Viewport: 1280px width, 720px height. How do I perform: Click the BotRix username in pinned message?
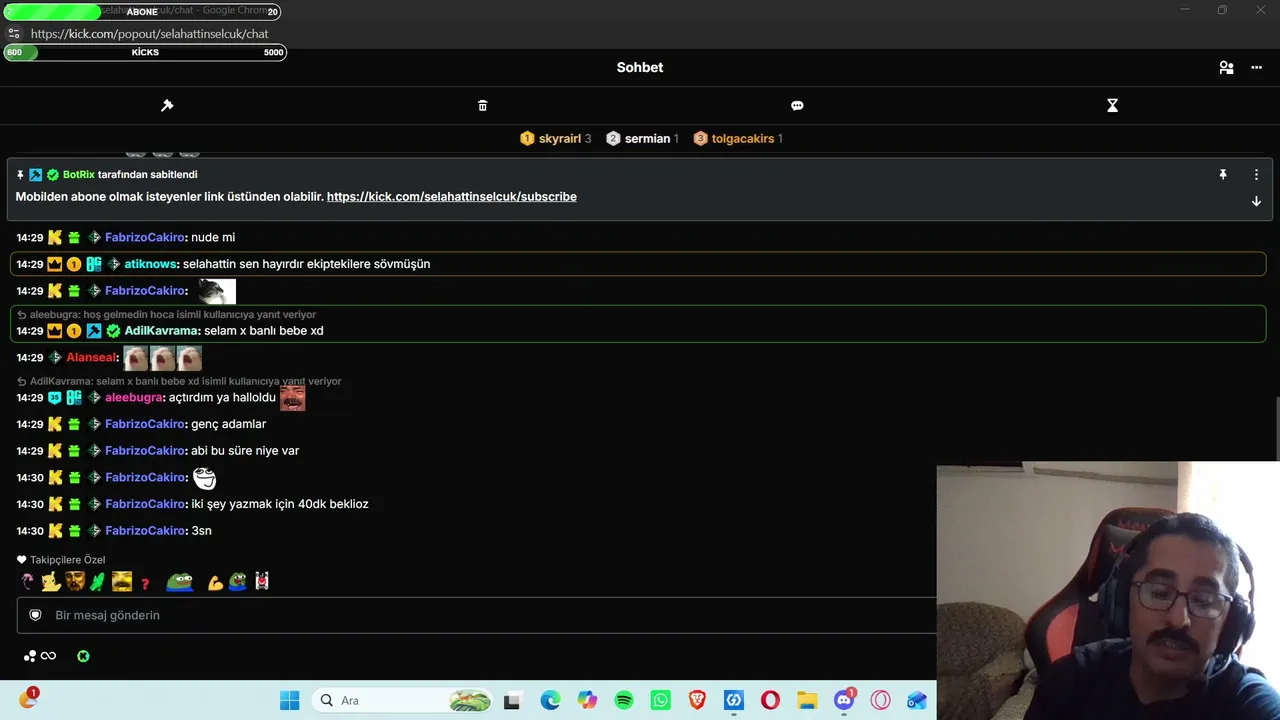[78, 175]
